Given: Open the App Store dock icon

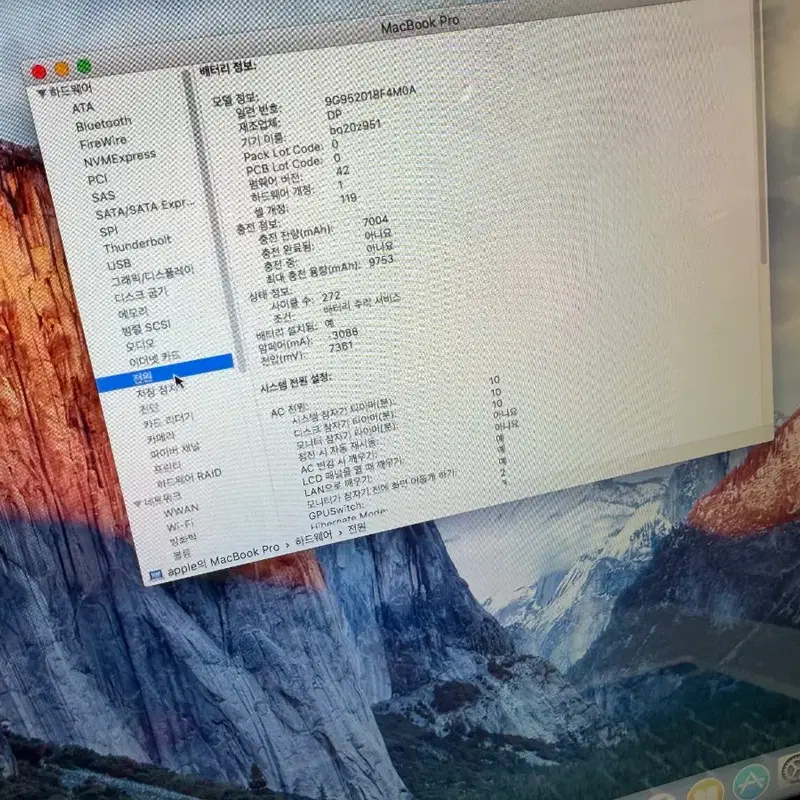Looking at the screenshot, I should point(750,784).
